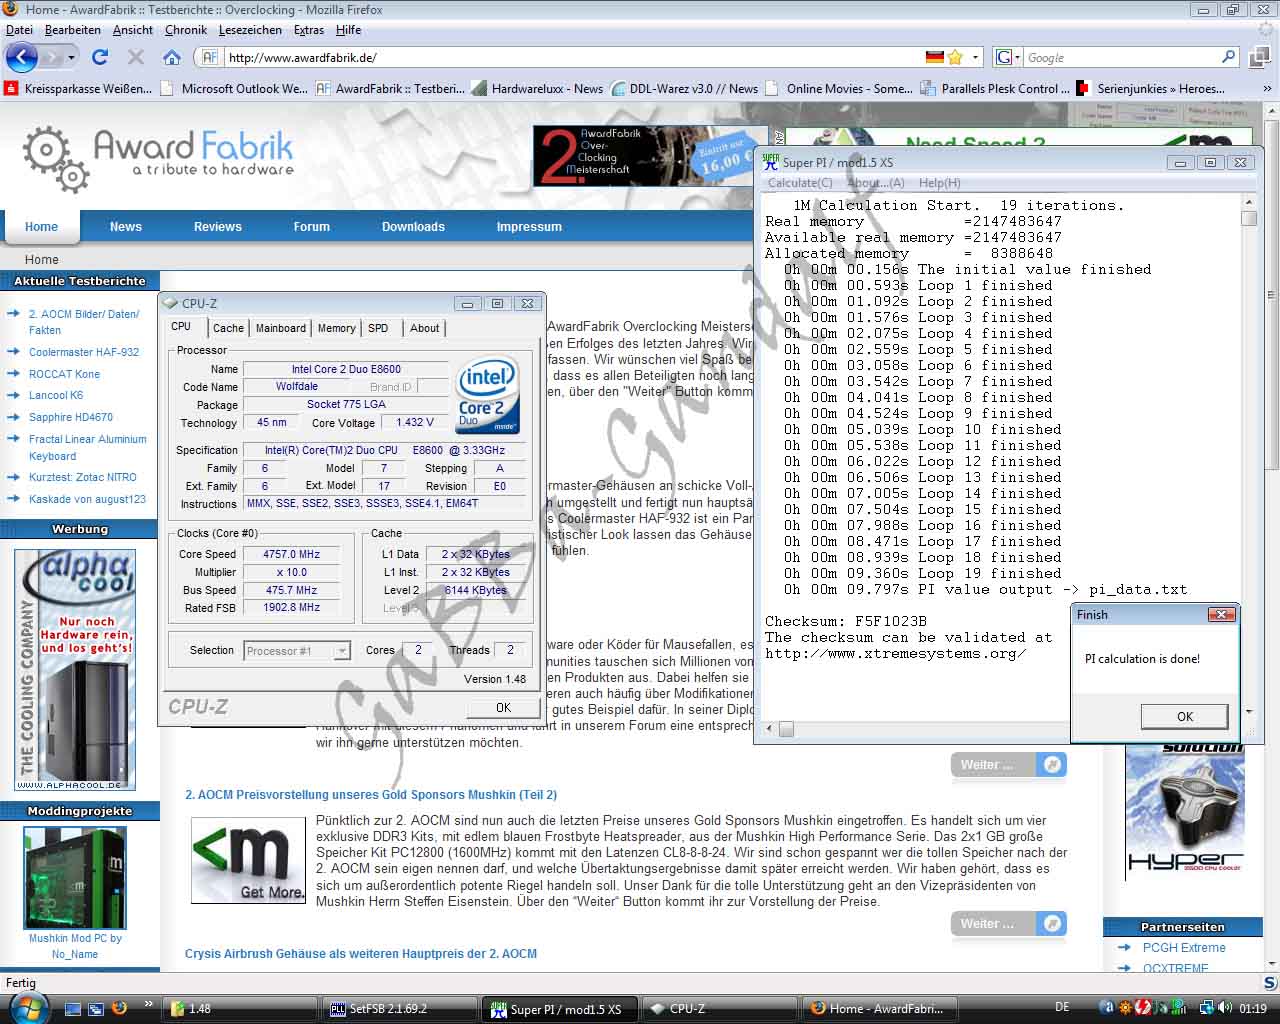Click the URL address field
The height and width of the screenshot is (1024, 1280).
570,57
